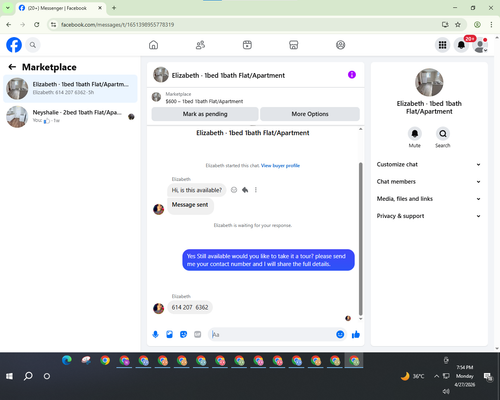Click Elizabeth's avatar in the chat header
The height and width of the screenshot is (400, 500).
pos(161,75)
